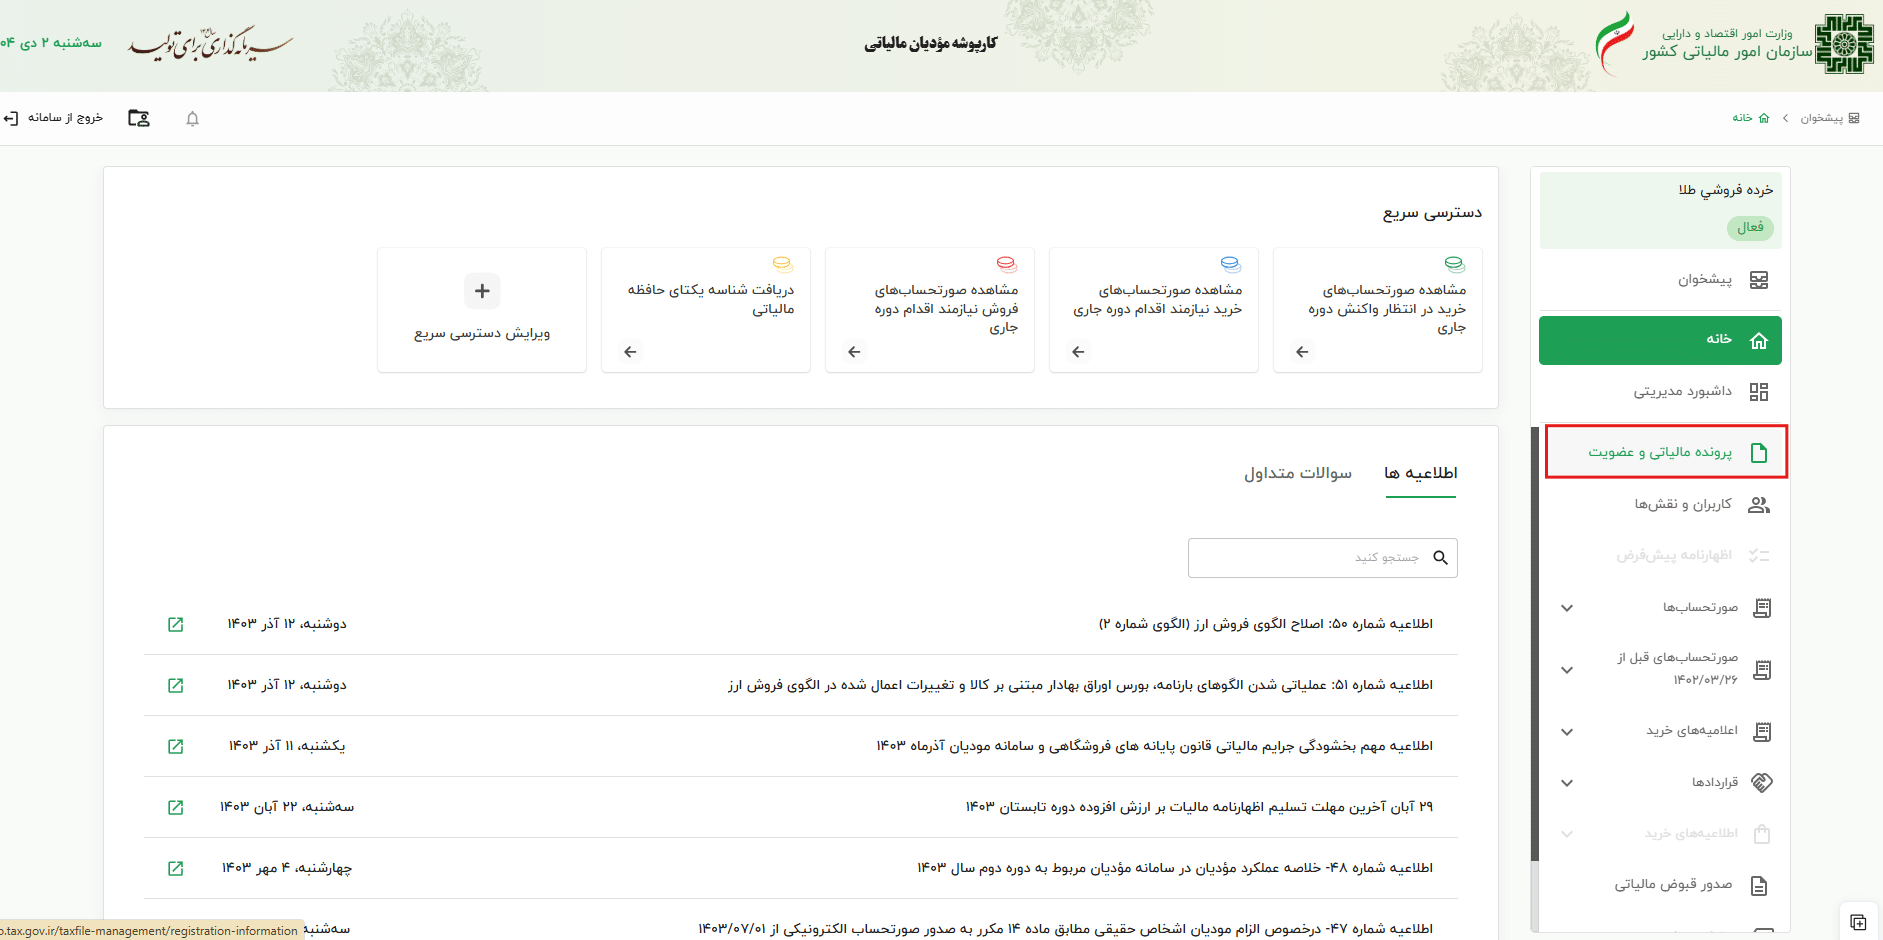The image size is (1883, 940).
Task: Switch to the سوالات متداول tab
Action: [x=1297, y=473]
